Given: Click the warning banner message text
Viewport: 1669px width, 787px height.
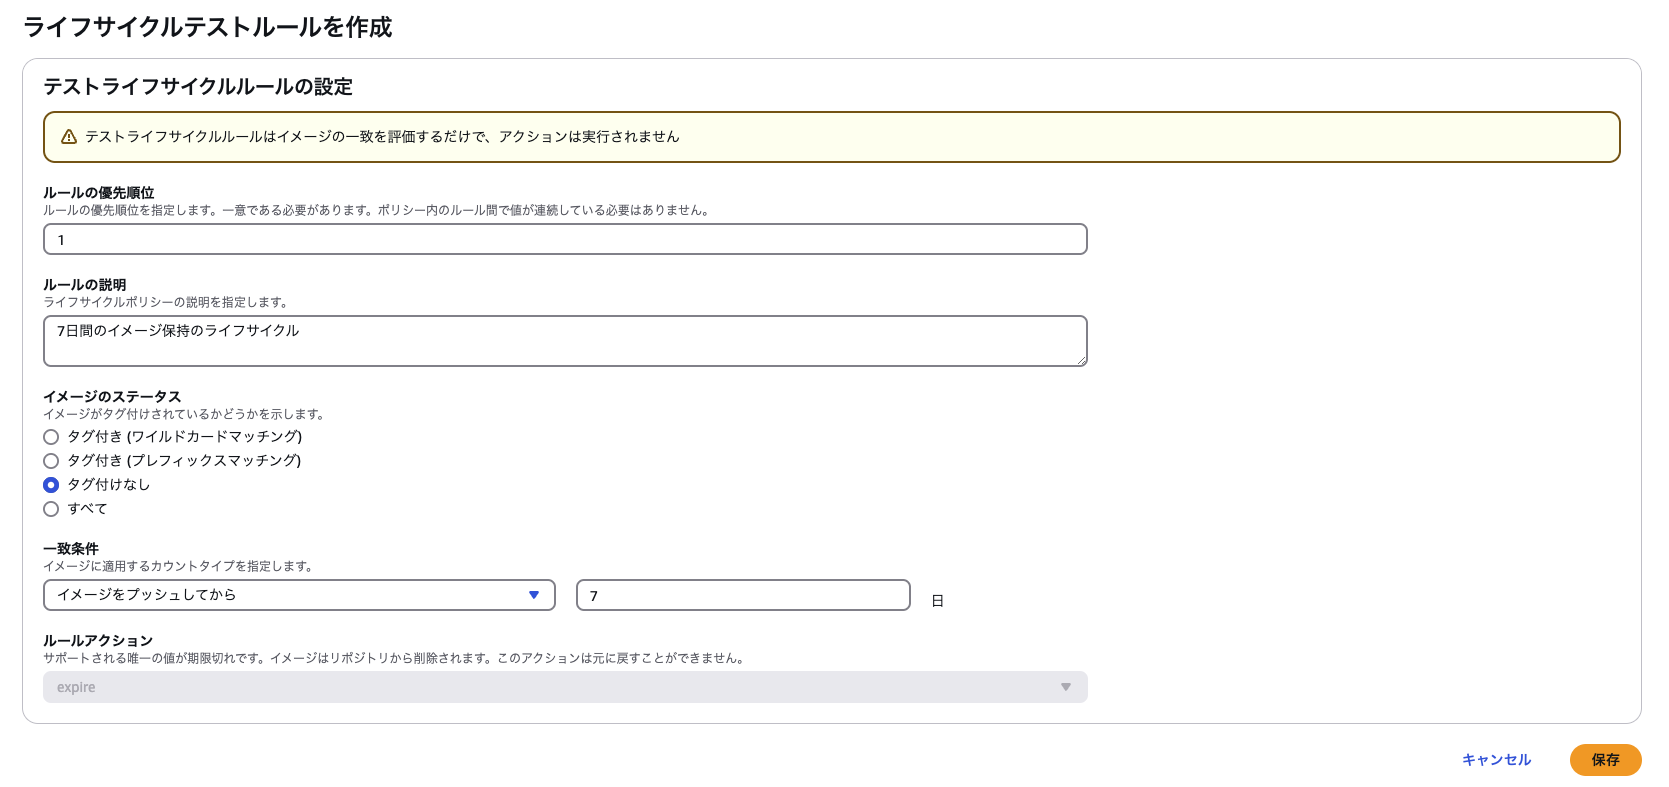Looking at the screenshot, I should (x=382, y=137).
